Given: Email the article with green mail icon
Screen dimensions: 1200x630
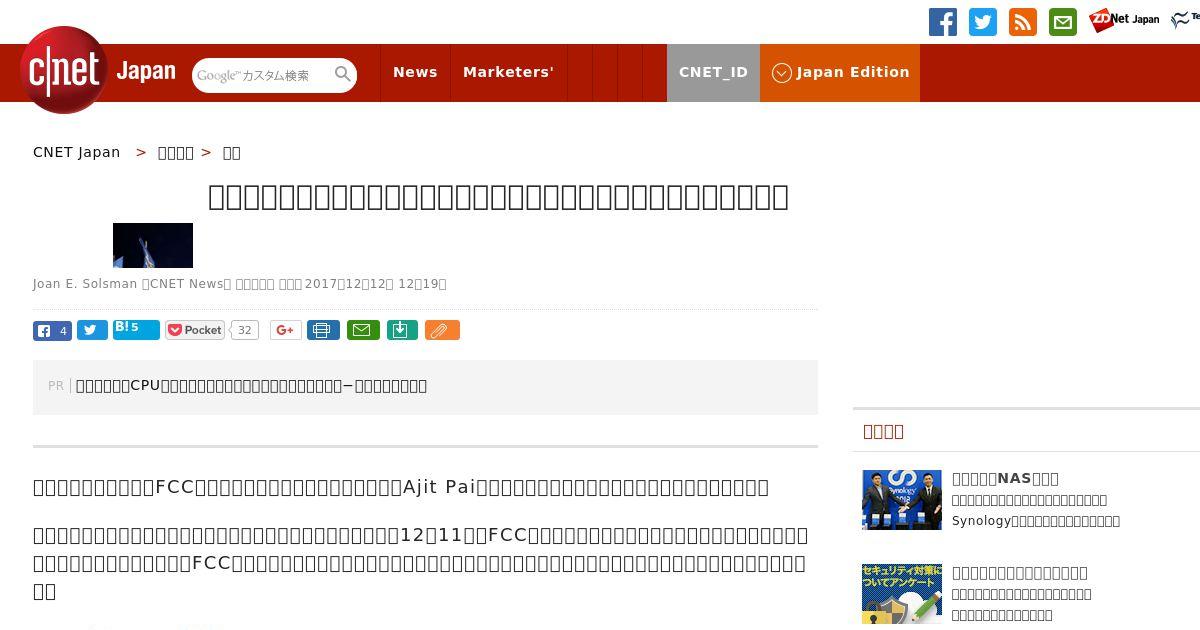Looking at the screenshot, I should click(363, 330).
